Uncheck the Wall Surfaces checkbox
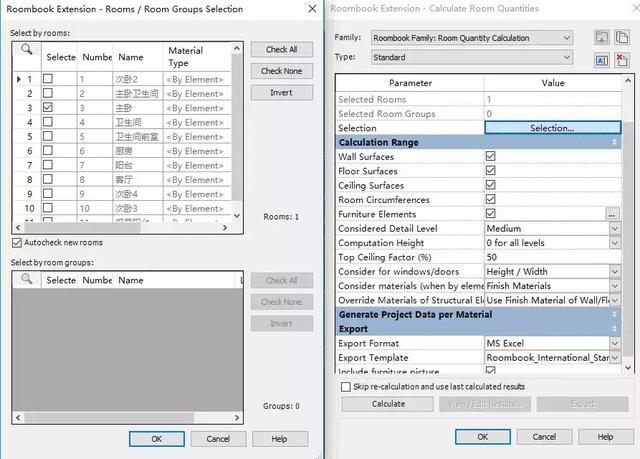The image size is (640, 459). click(x=491, y=156)
